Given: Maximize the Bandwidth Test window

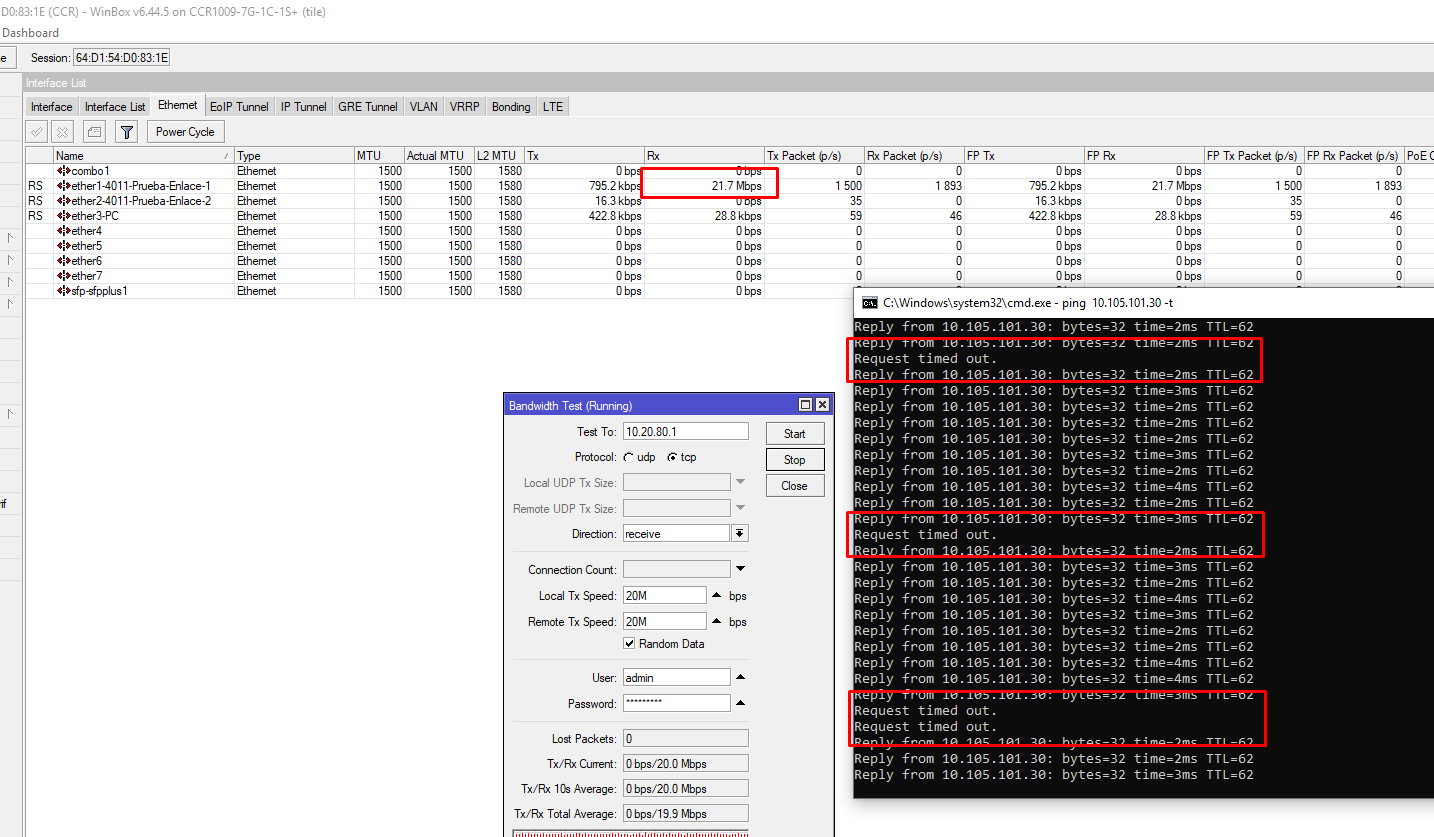Looking at the screenshot, I should [x=805, y=405].
